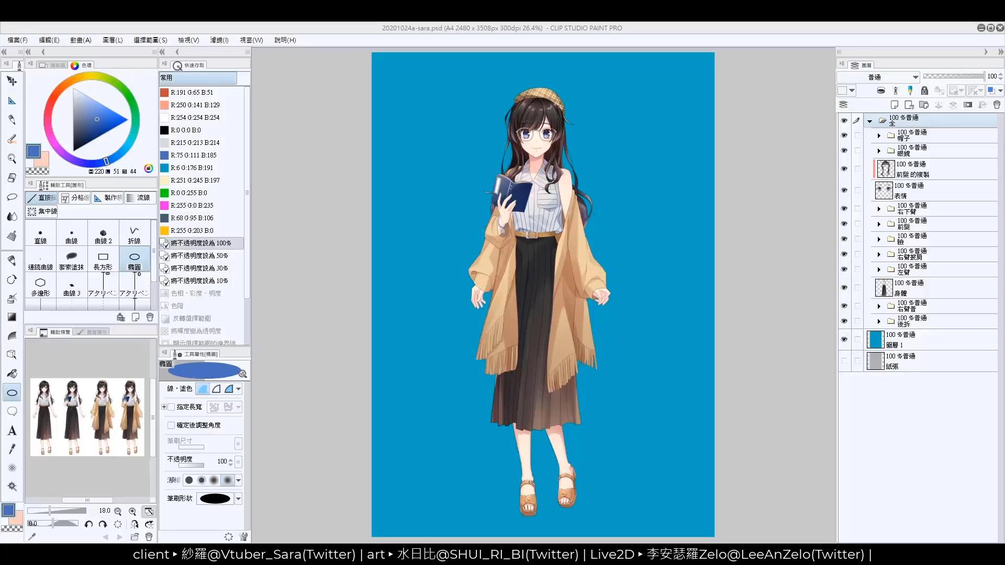1005x565 pixels.
Task: Enable the 指定長寬 checkbox
Action: [171, 407]
